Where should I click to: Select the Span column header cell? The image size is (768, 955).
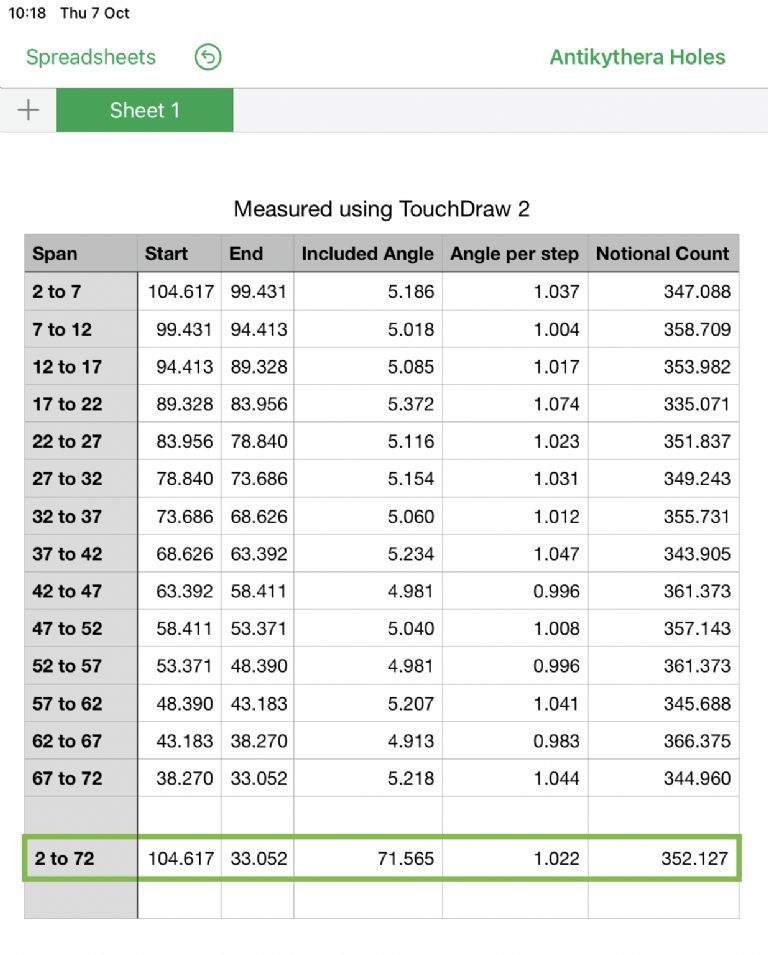80,254
